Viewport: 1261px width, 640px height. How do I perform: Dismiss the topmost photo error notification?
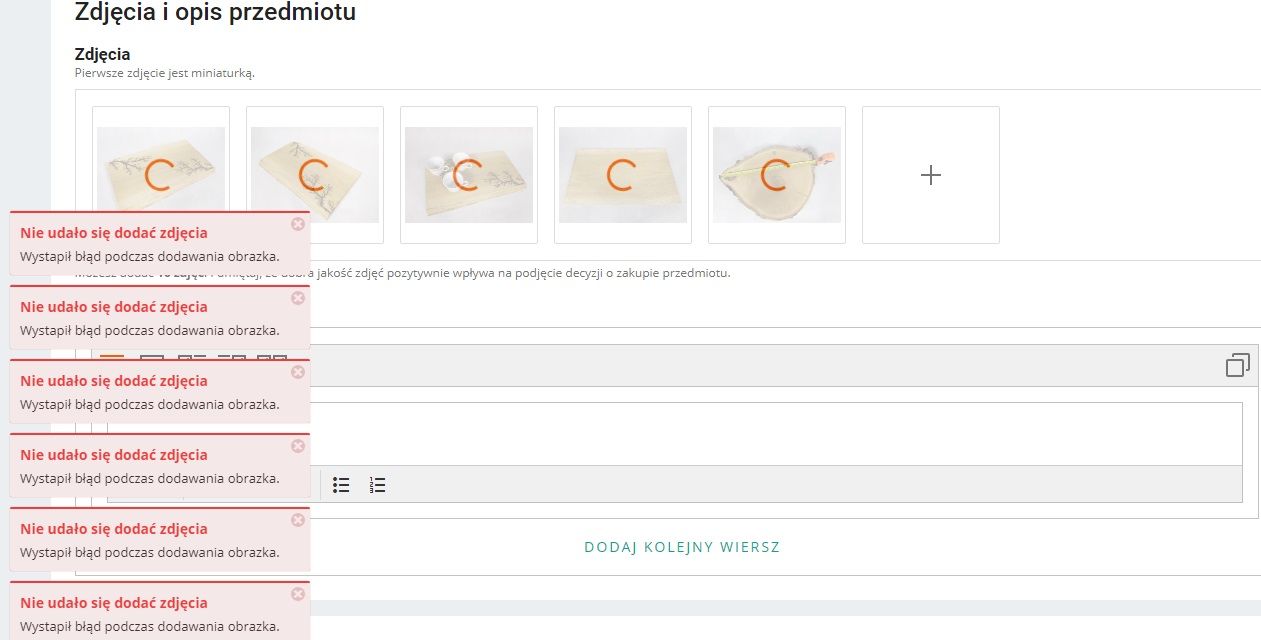[x=297, y=224]
